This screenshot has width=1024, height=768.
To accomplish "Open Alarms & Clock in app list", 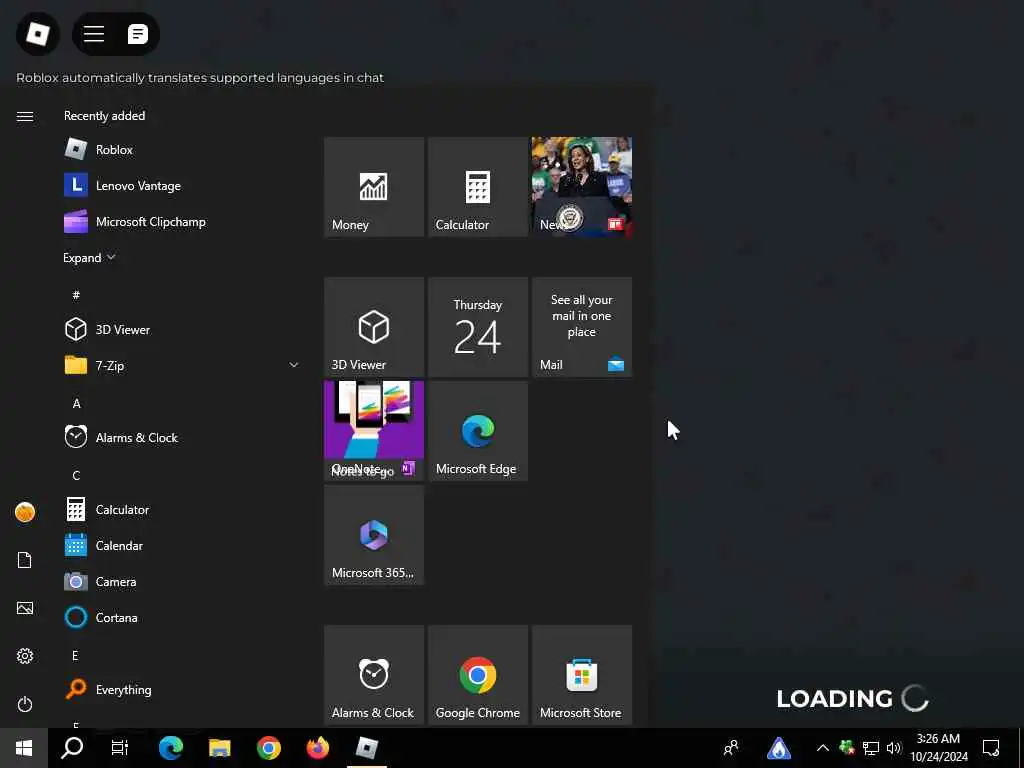I will (182, 438).
